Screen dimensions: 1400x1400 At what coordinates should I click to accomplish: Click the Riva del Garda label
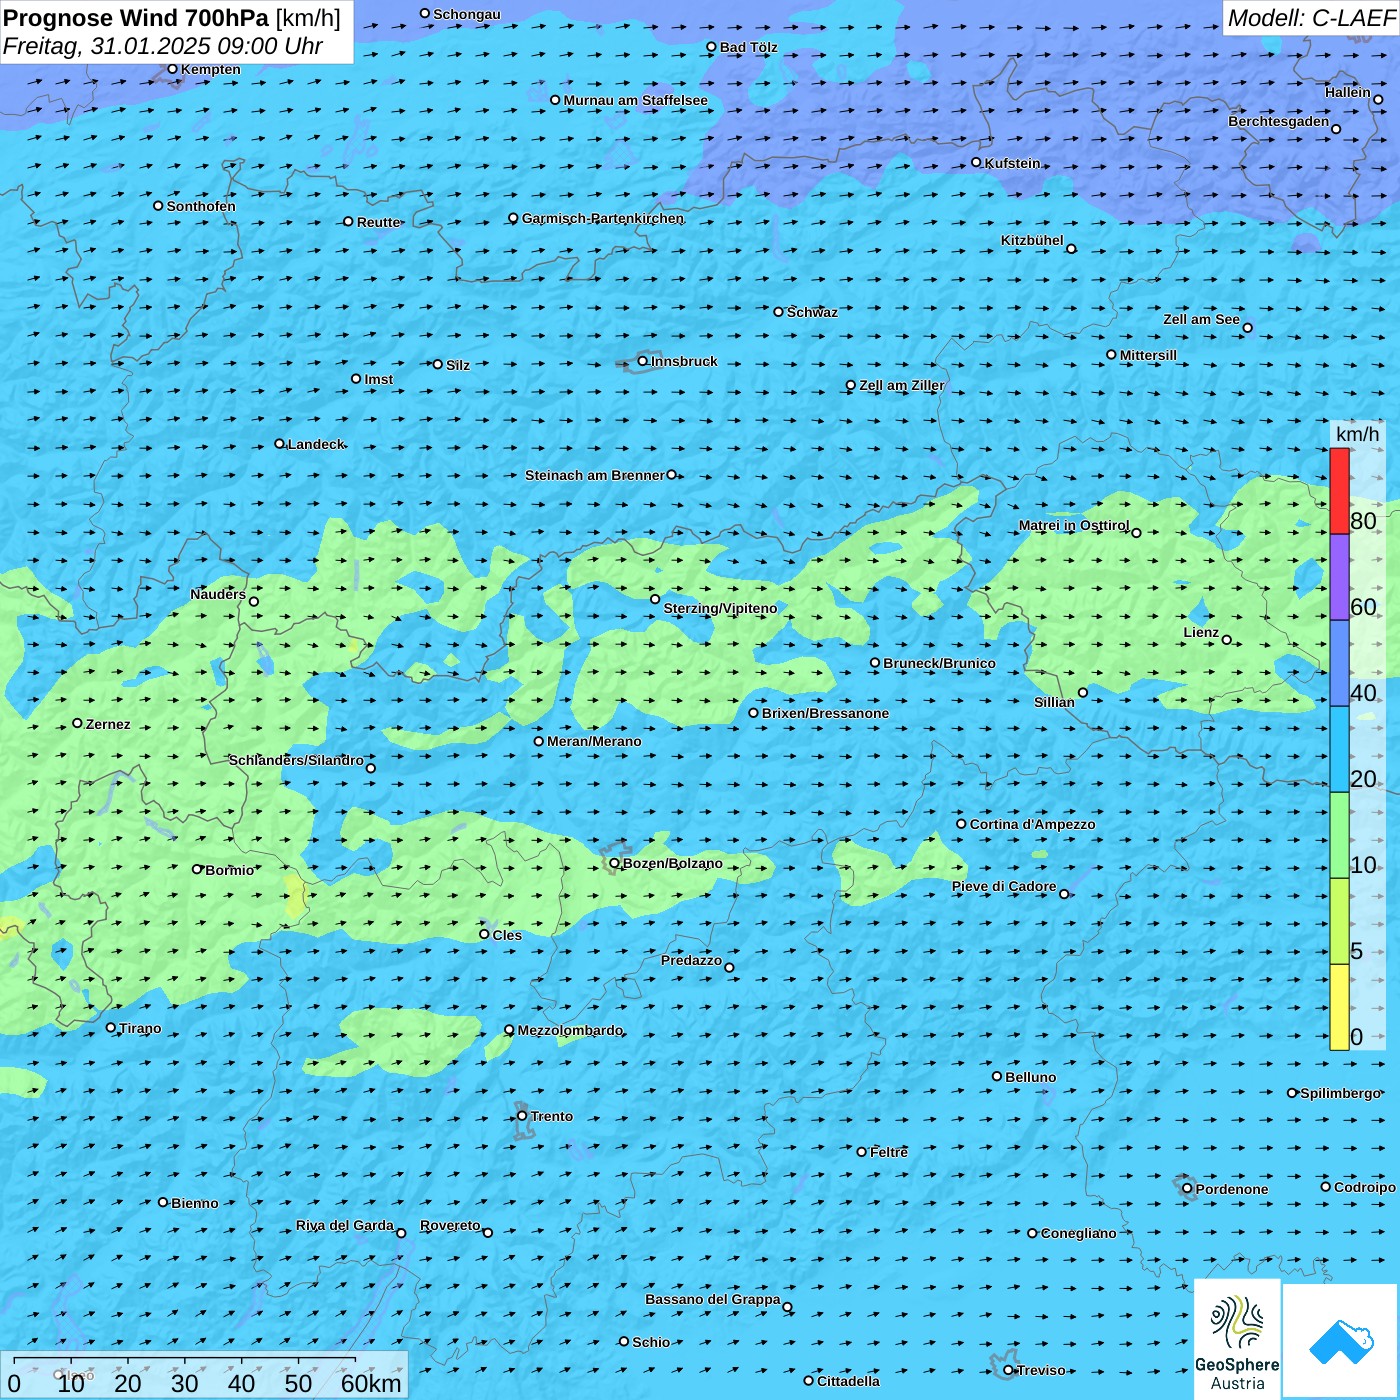click(x=345, y=1225)
